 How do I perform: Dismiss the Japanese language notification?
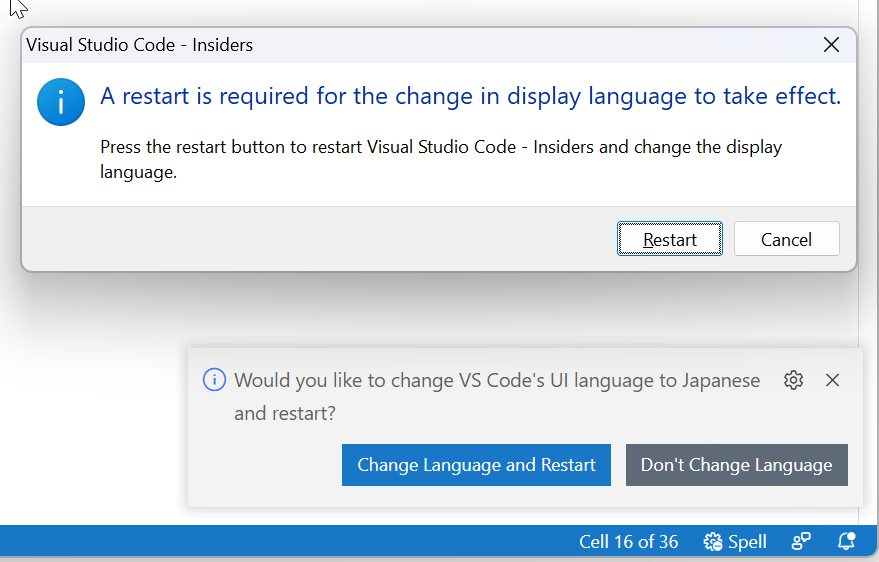[832, 380]
